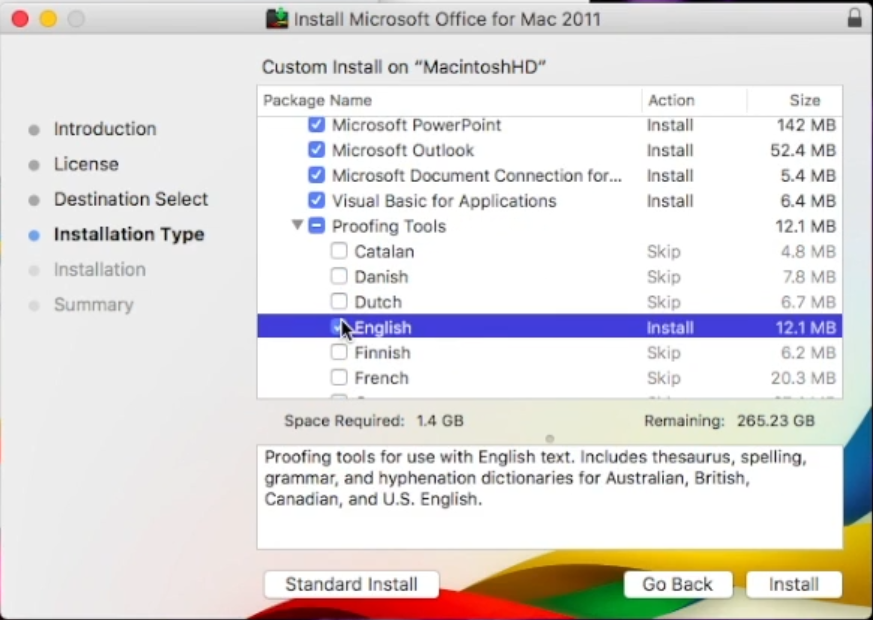Click the Action column header
Screen dimensions: 873x620
click(671, 101)
